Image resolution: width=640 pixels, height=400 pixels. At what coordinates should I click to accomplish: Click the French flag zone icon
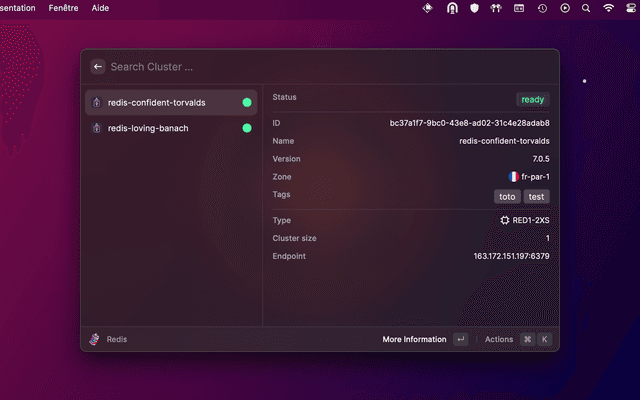pos(514,177)
